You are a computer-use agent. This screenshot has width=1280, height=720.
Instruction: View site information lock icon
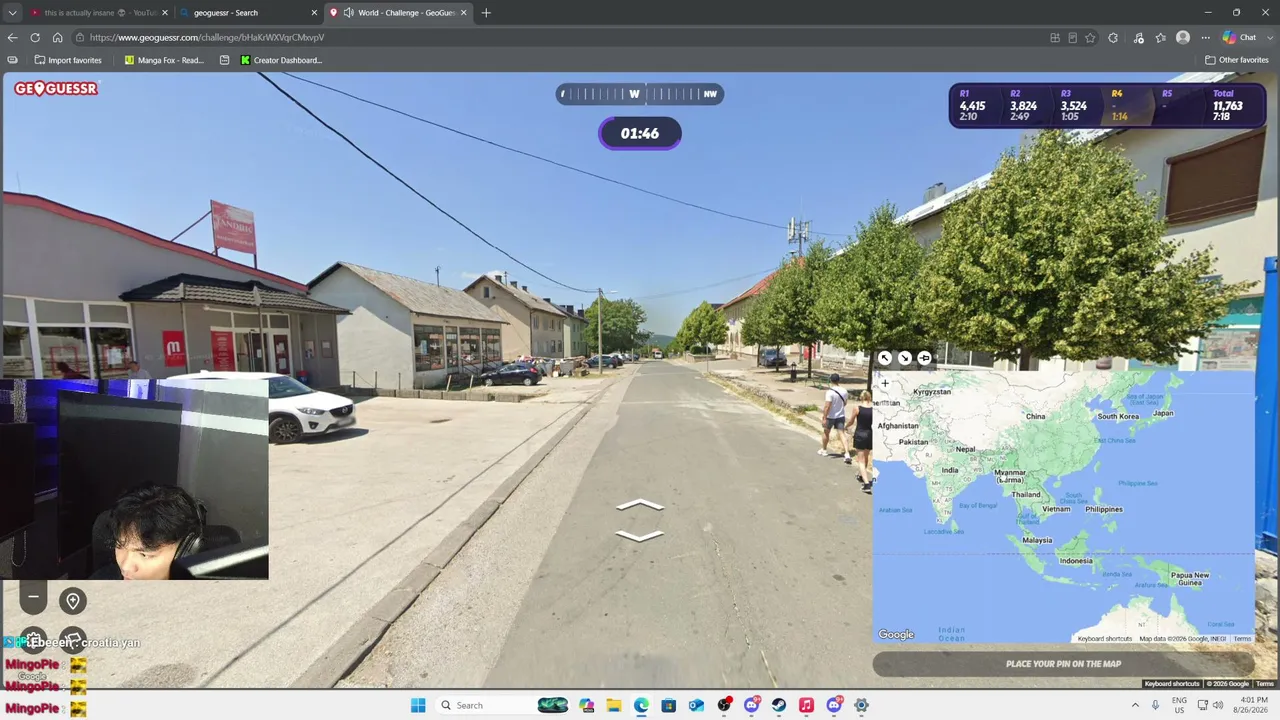click(x=80, y=38)
